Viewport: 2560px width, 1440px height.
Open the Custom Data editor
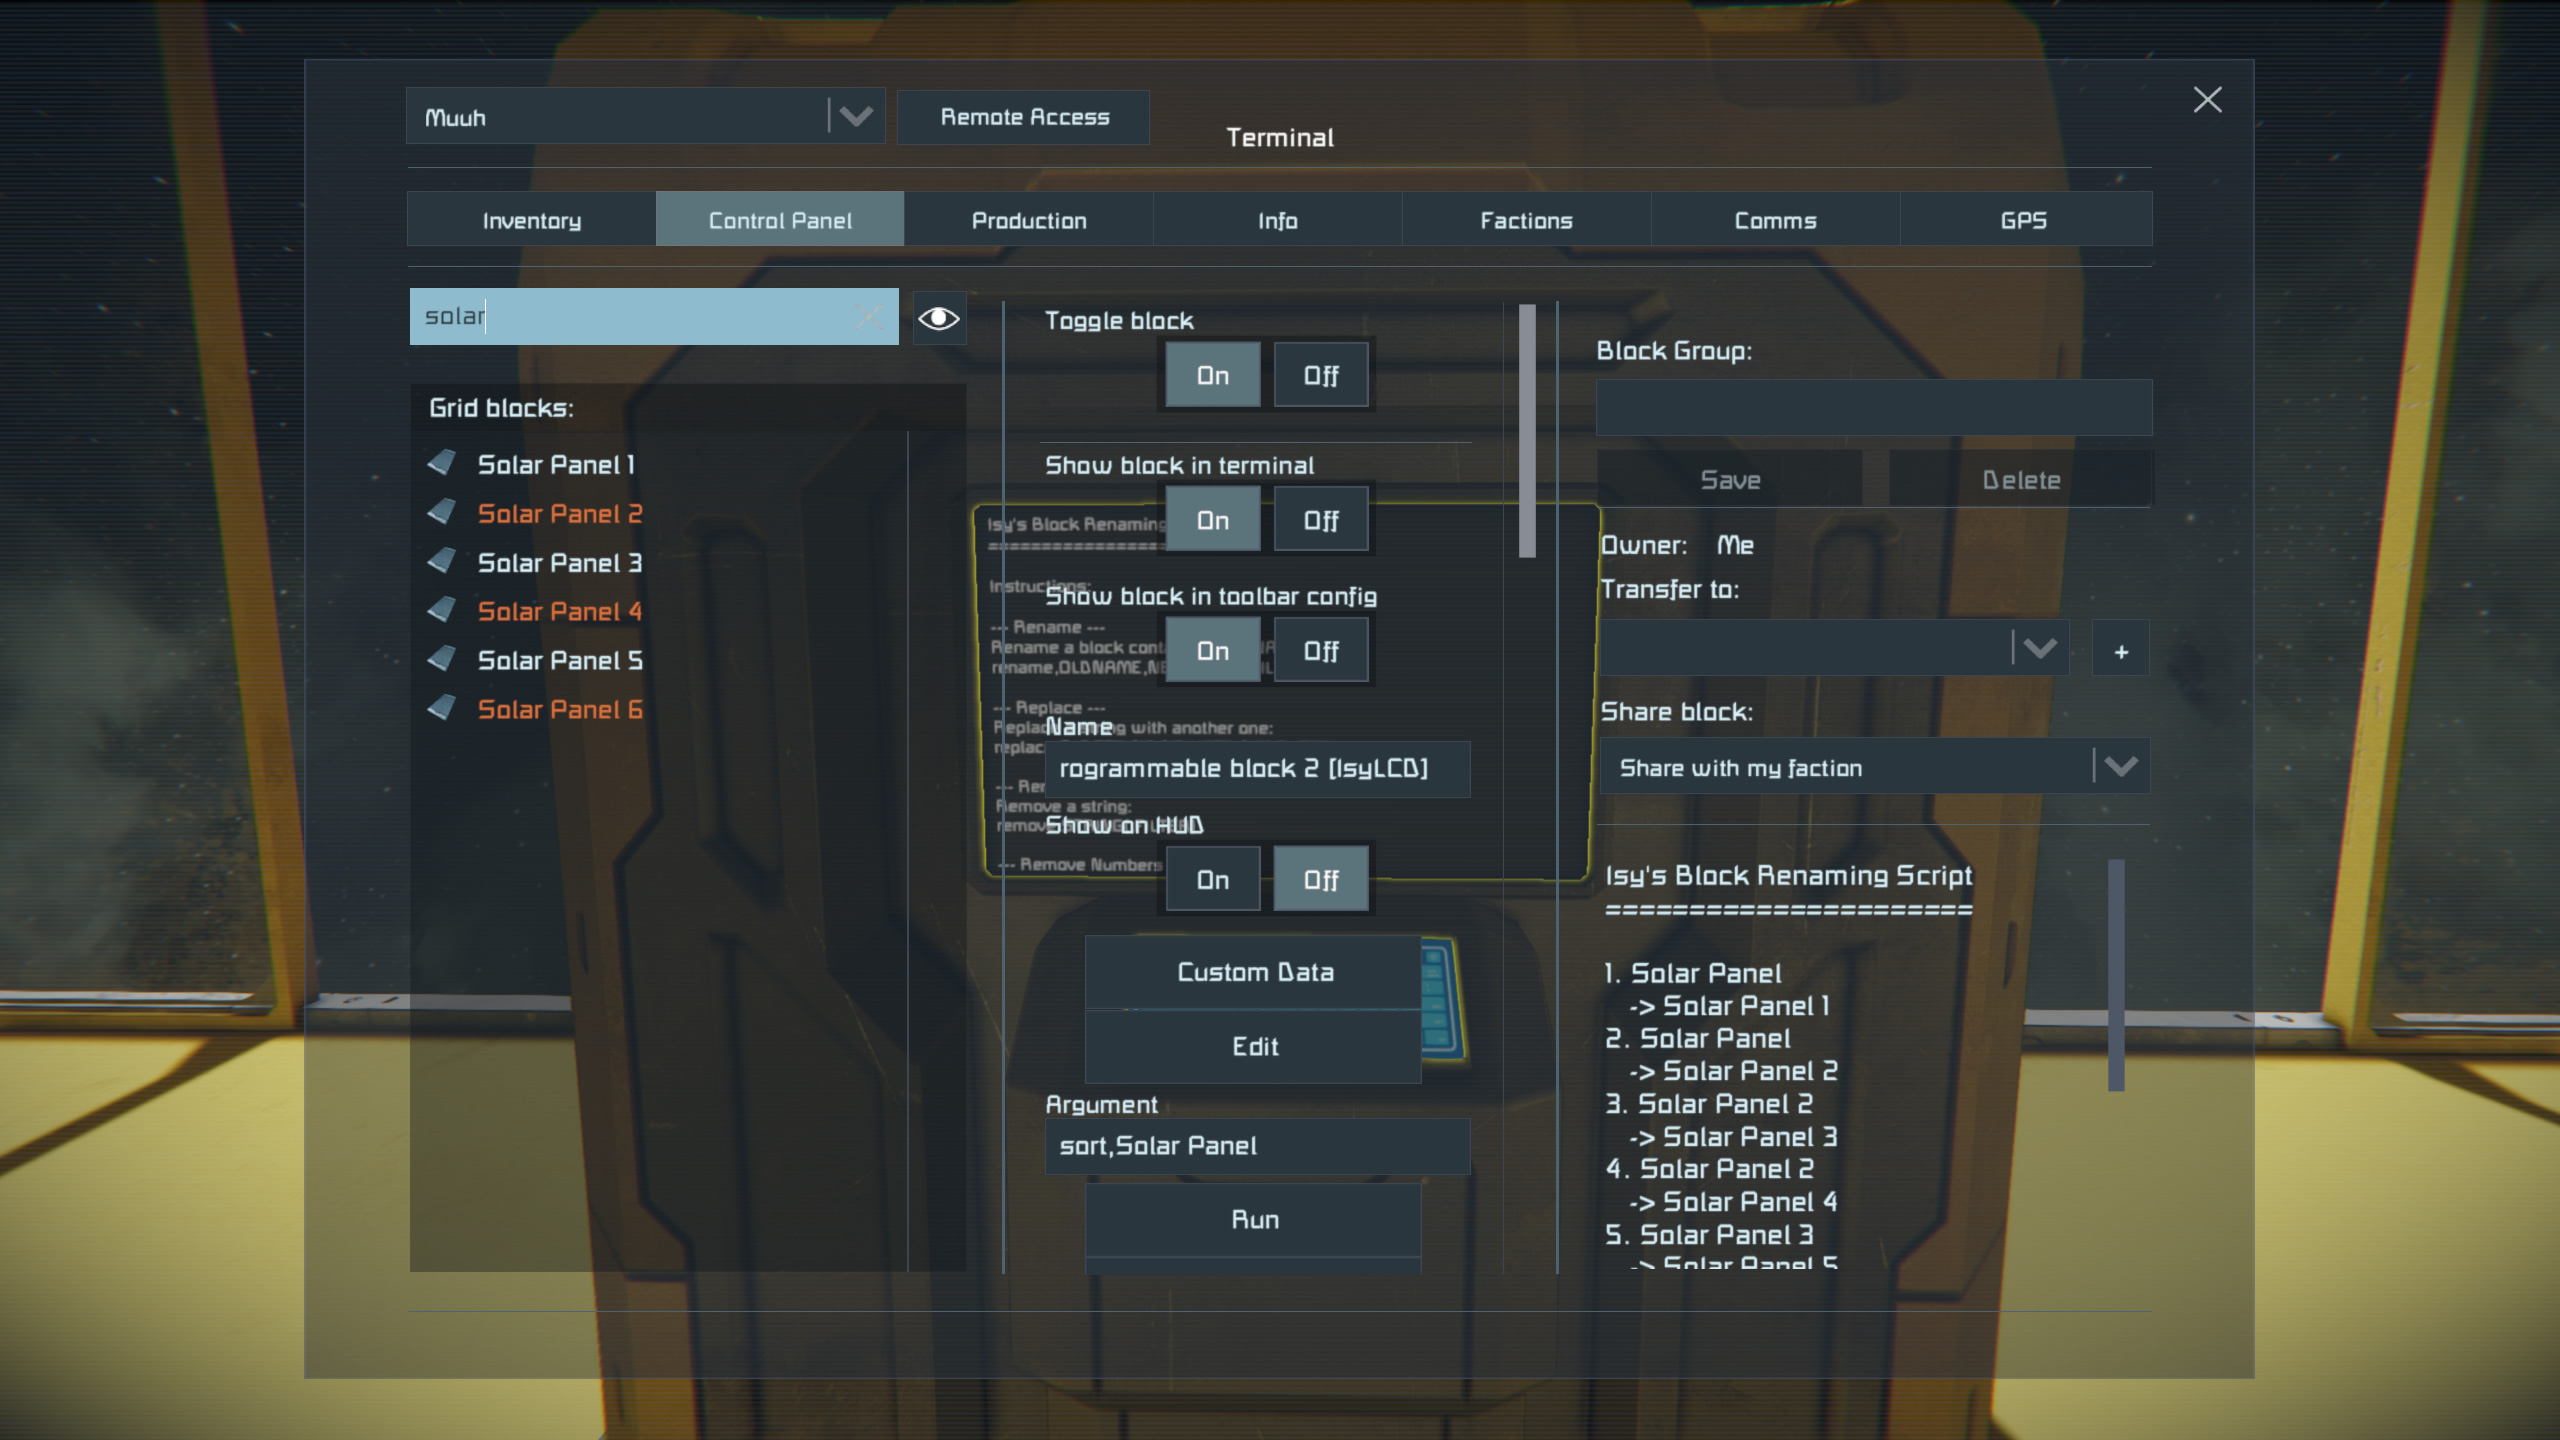click(x=1254, y=972)
